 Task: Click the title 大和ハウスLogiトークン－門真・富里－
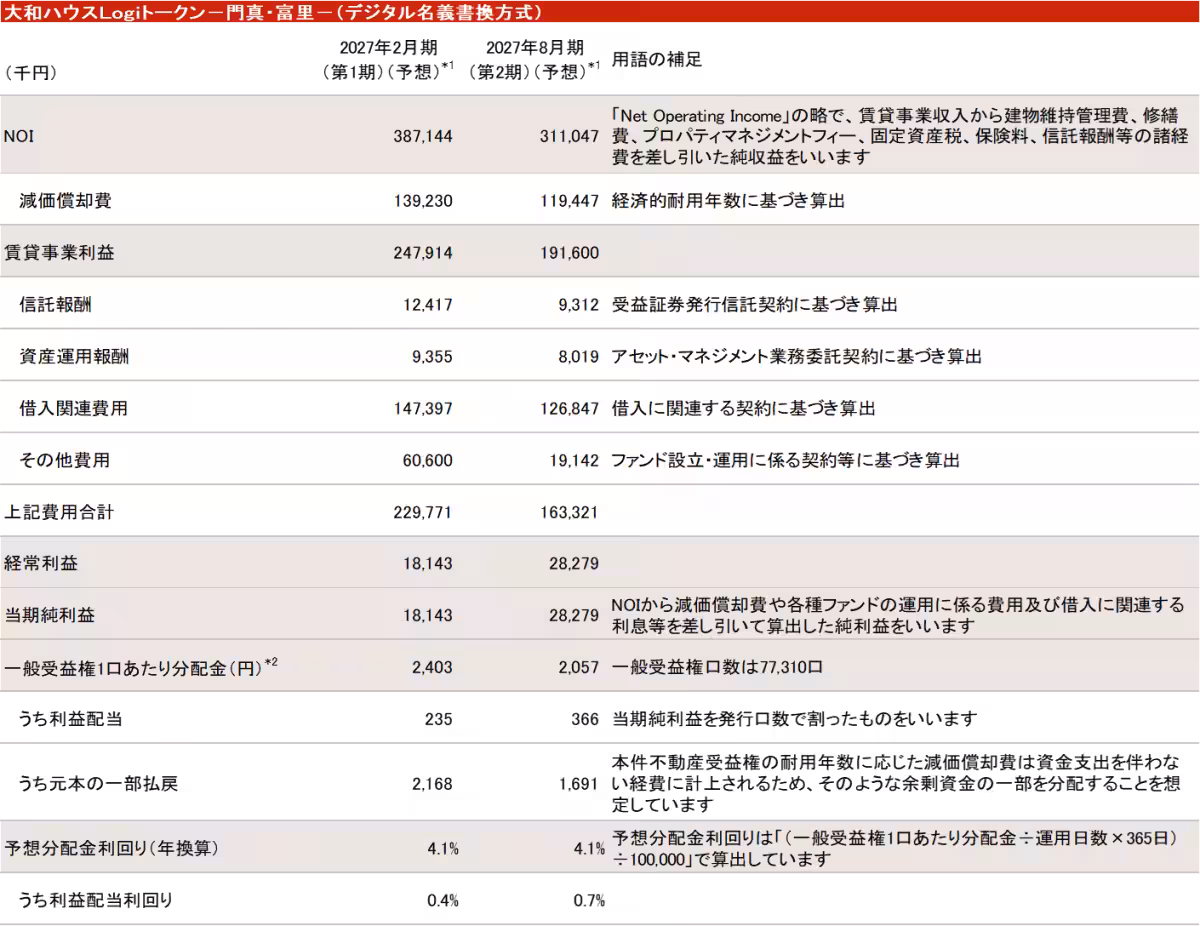[274, 12]
